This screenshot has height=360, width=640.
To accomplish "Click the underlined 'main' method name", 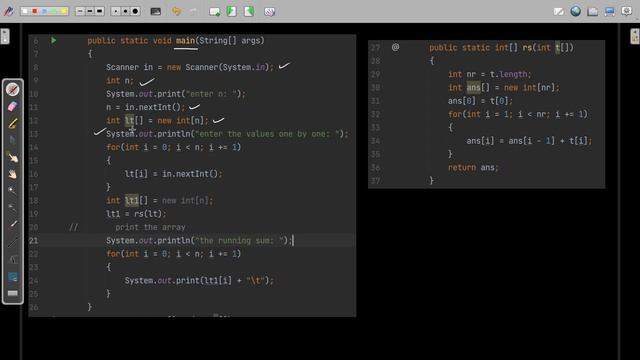I will [185, 41].
